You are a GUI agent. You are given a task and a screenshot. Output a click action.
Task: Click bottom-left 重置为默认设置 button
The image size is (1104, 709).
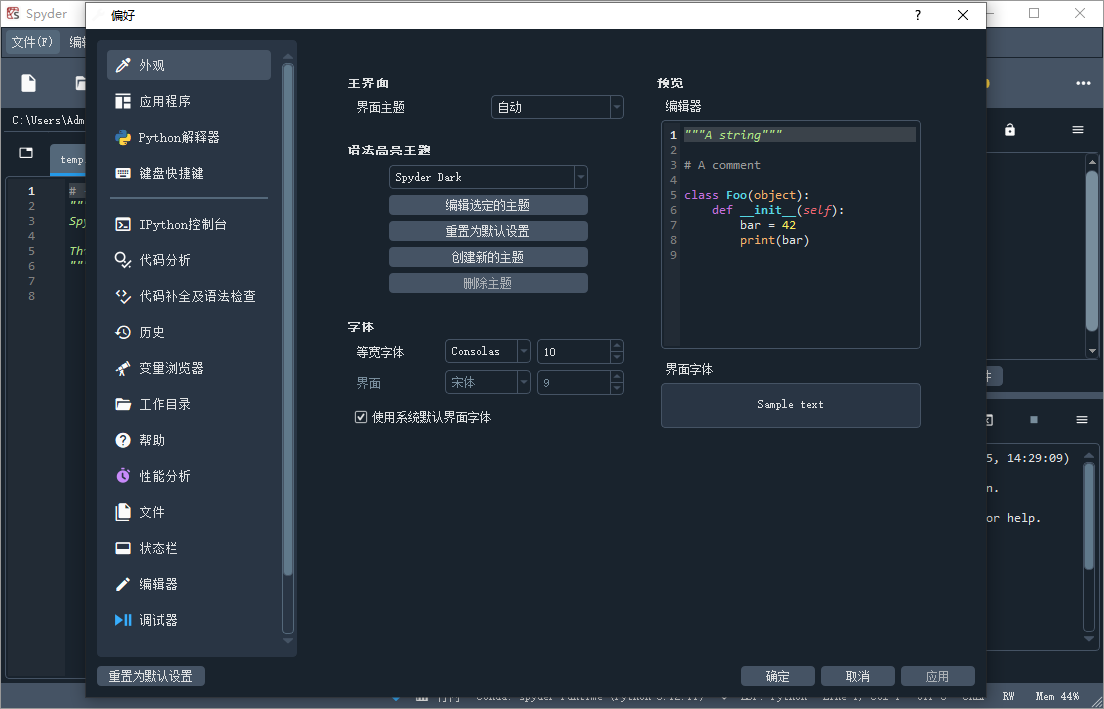151,676
